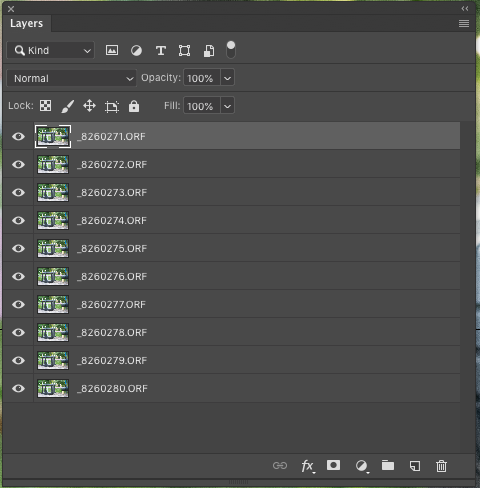Image resolution: width=480 pixels, height=488 pixels.
Task: Open the Fill slider dropdown arrow
Action: (x=227, y=106)
